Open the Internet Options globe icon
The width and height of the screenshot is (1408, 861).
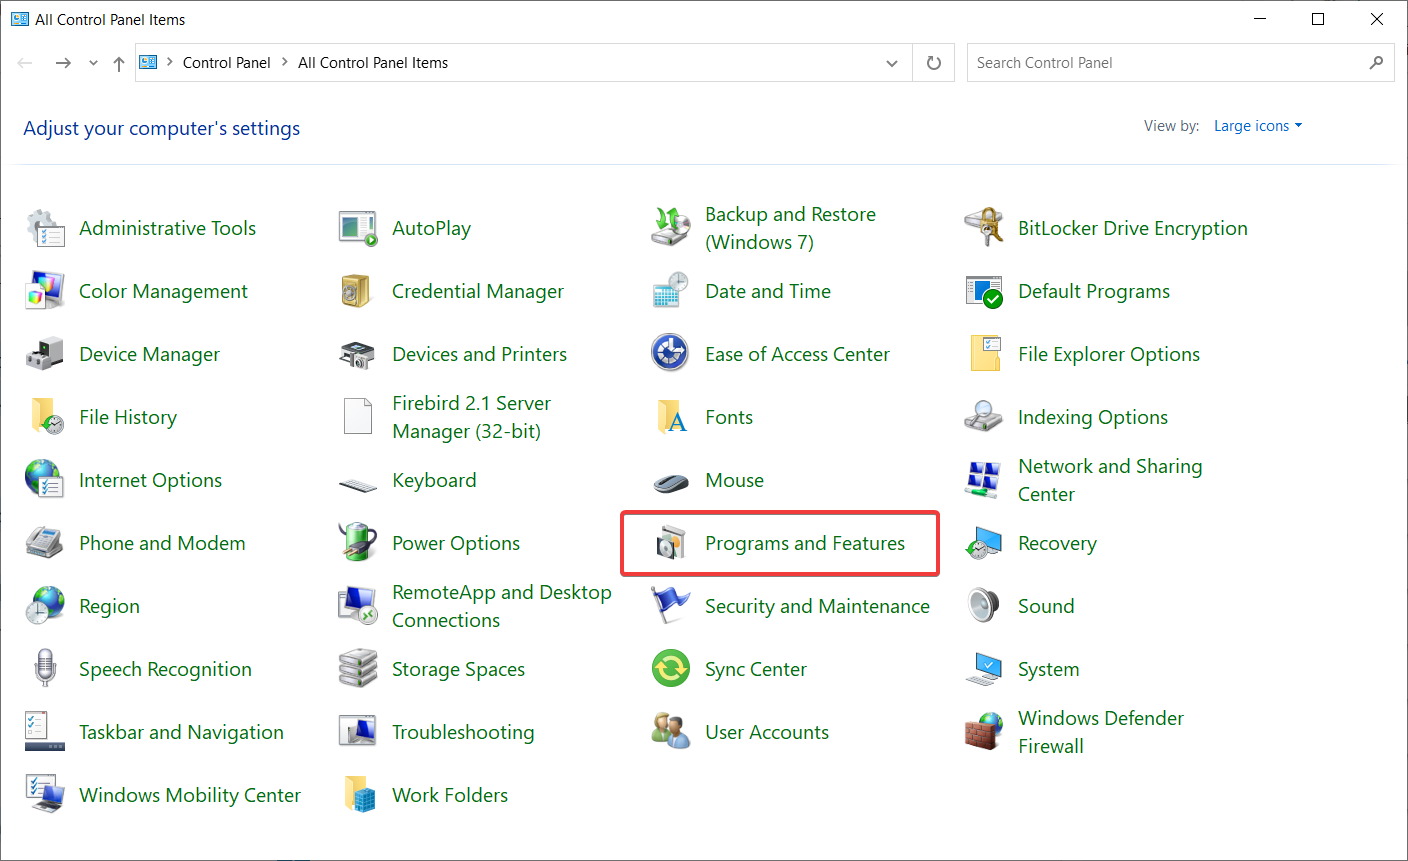click(45, 481)
